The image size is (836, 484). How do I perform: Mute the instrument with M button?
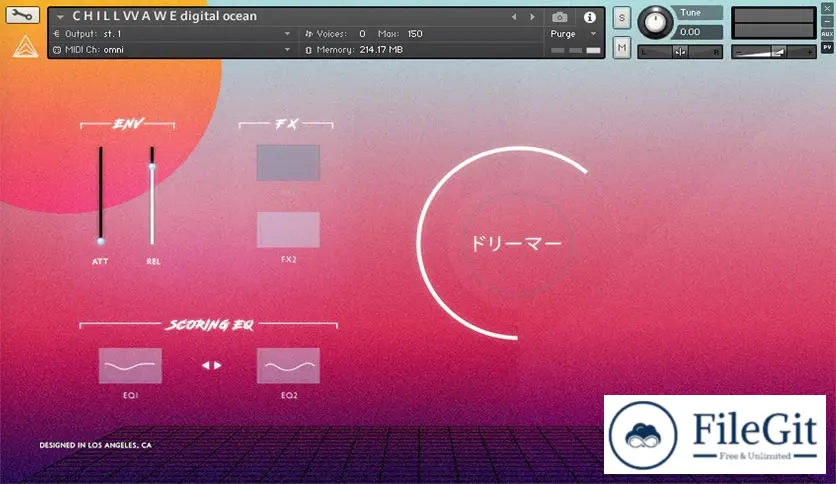(x=622, y=48)
